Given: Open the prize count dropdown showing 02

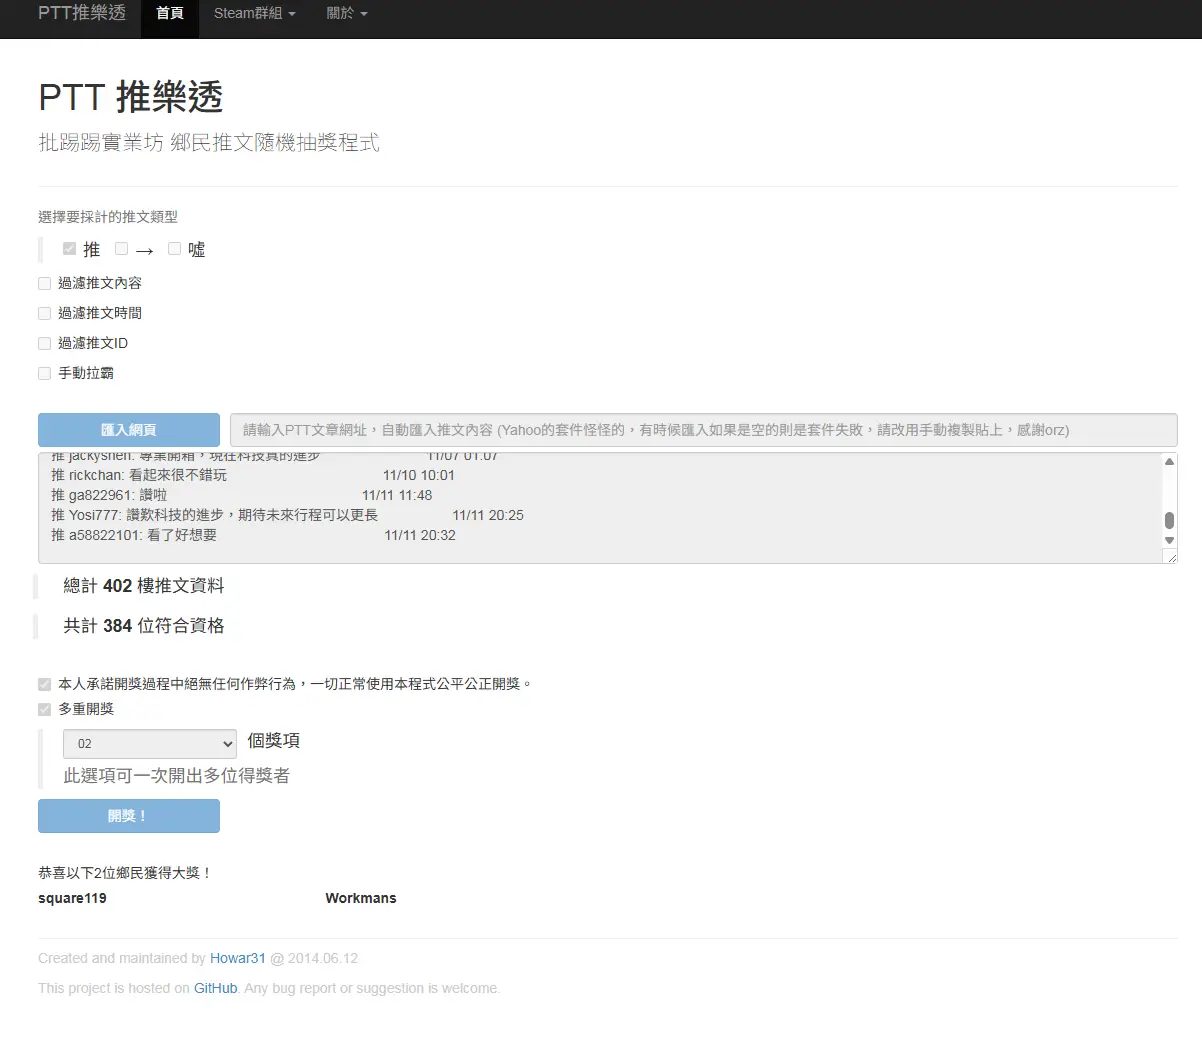Looking at the screenshot, I should coord(150,744).
